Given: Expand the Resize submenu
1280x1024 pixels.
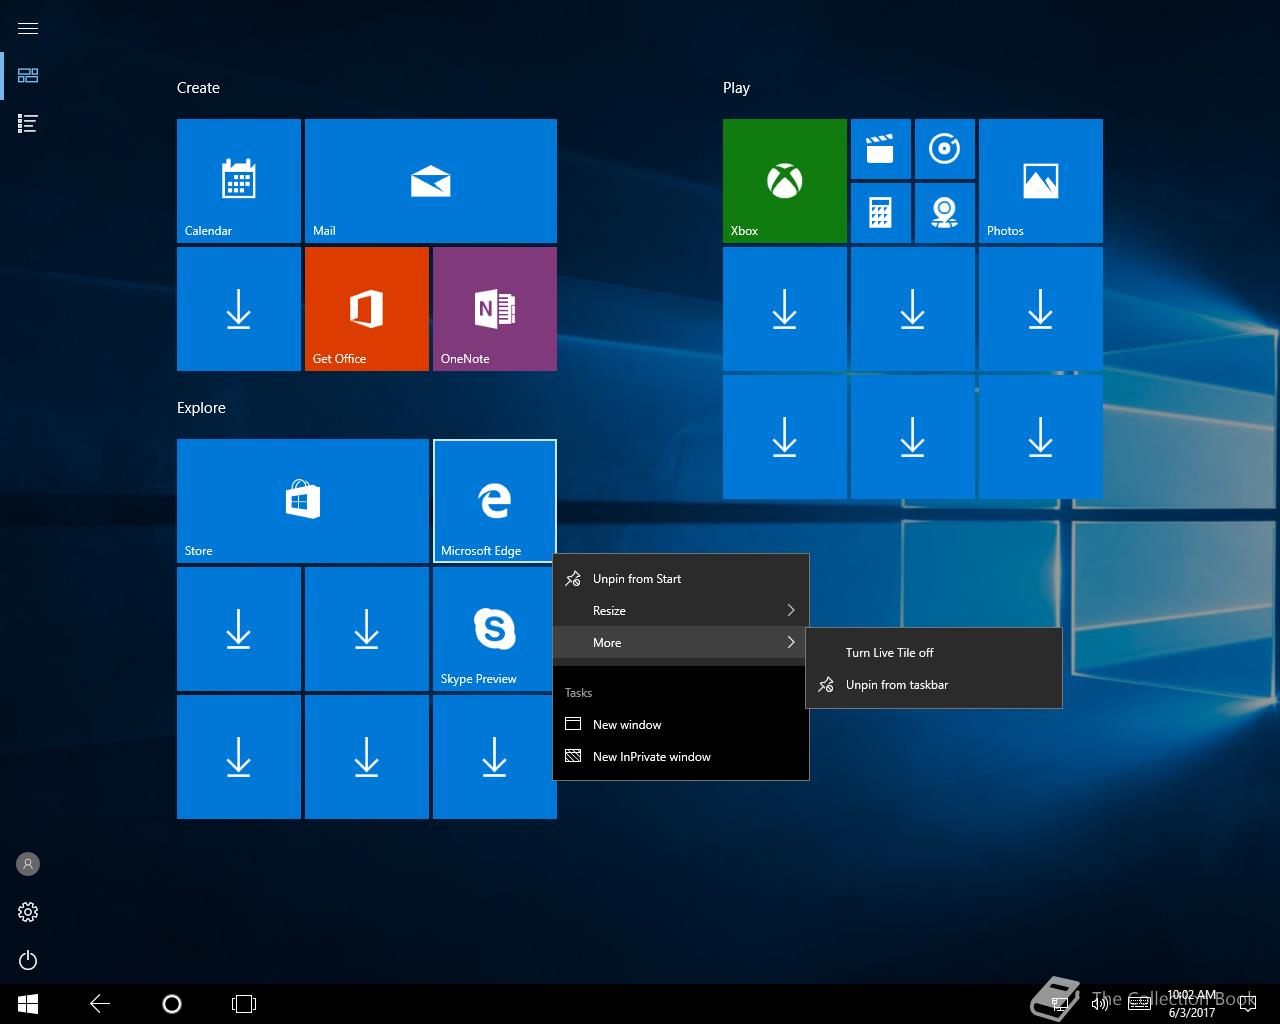Looking at the screenshot, I should [681, 611].
